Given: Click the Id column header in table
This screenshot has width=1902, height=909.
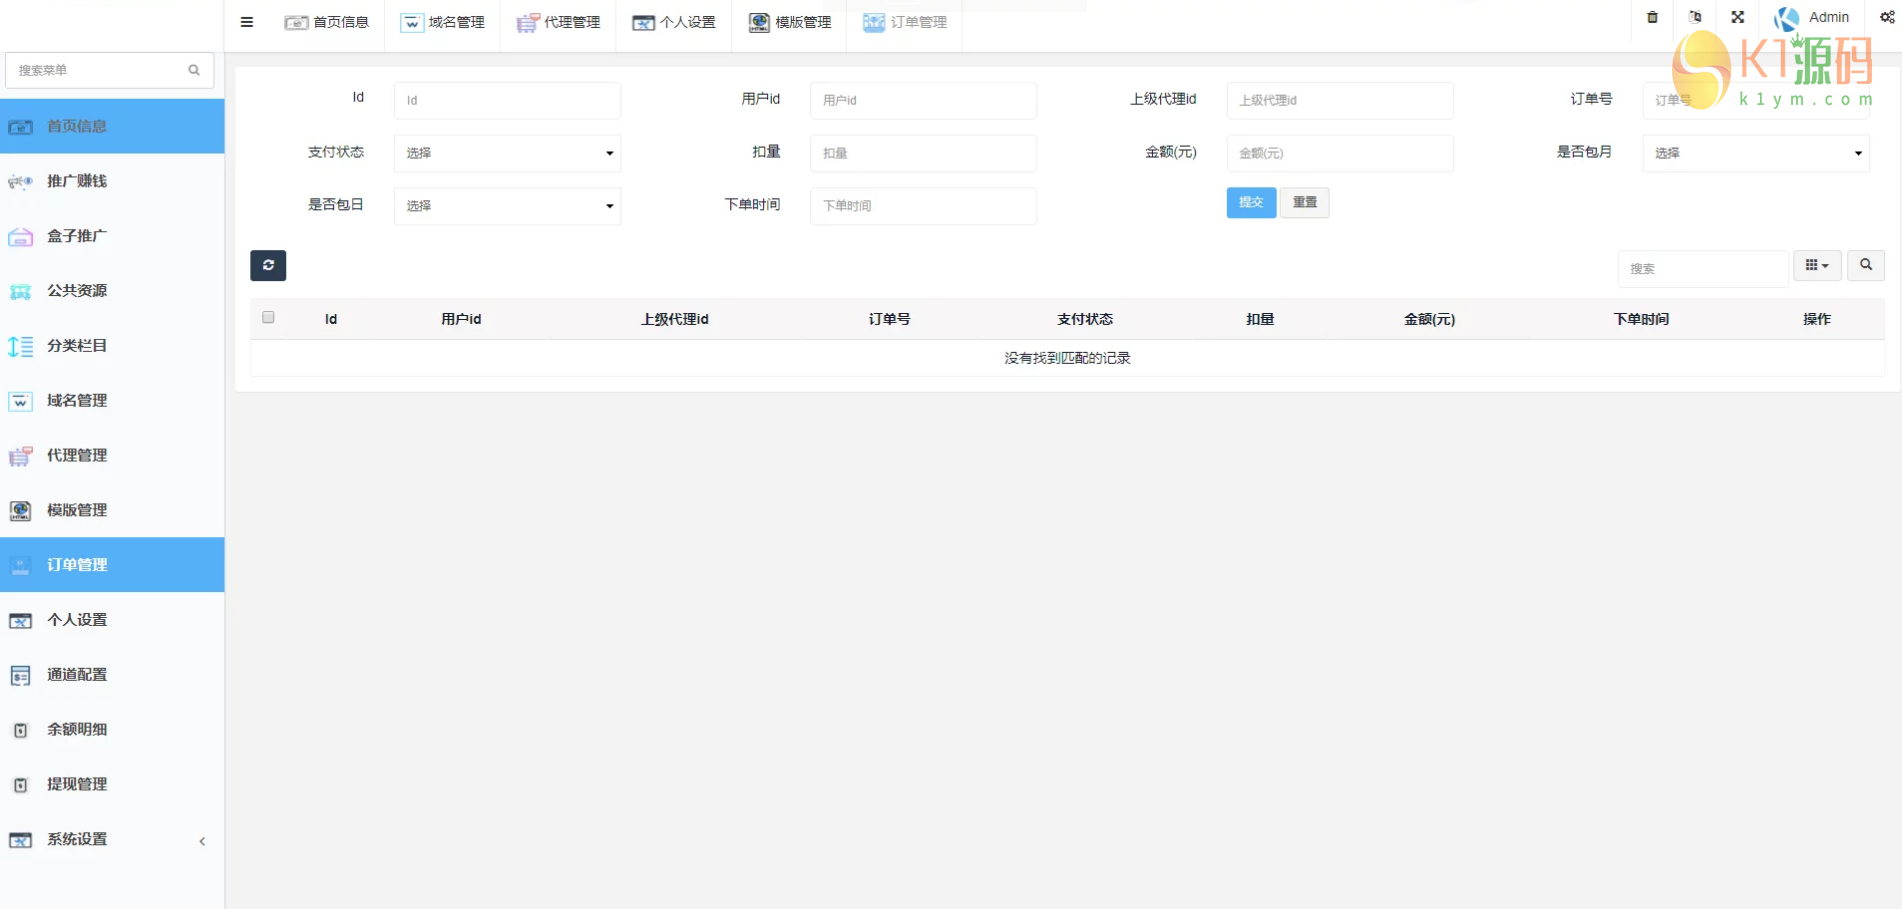Looking at the screenshot, I should (331, 319).
